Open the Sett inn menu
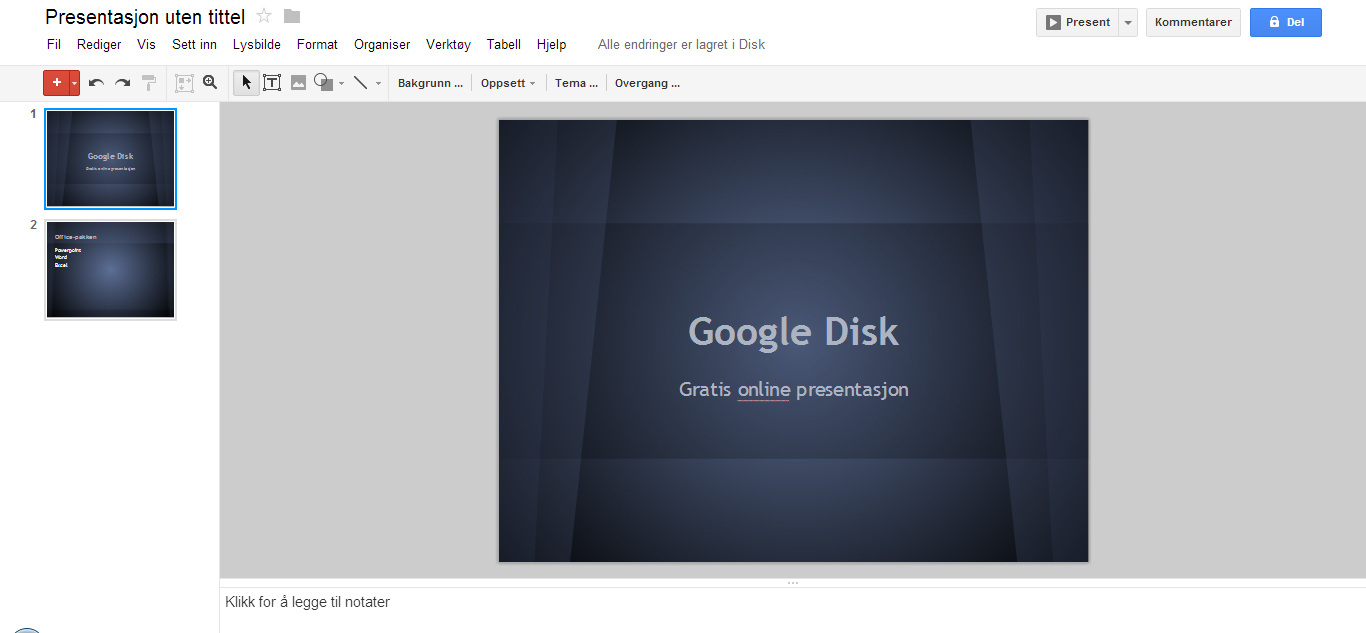Image resolution: width=1366 pixels, height=633 pixels. pyautogui.click(x=194, y=44)
